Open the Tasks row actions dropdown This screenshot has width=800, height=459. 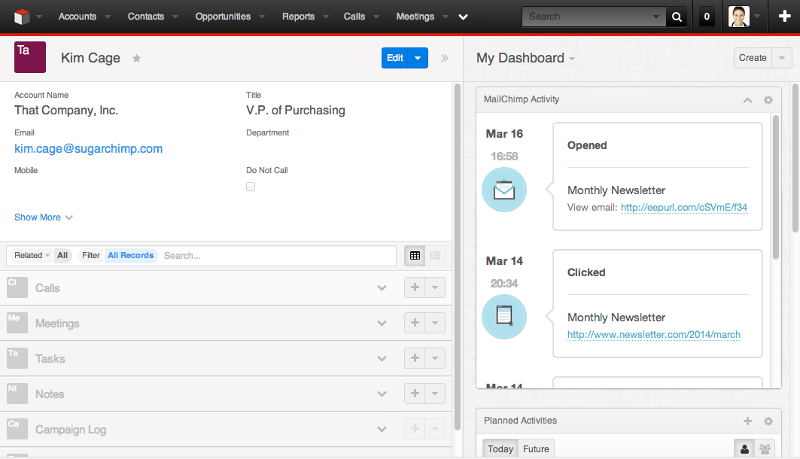click(435, 358)
